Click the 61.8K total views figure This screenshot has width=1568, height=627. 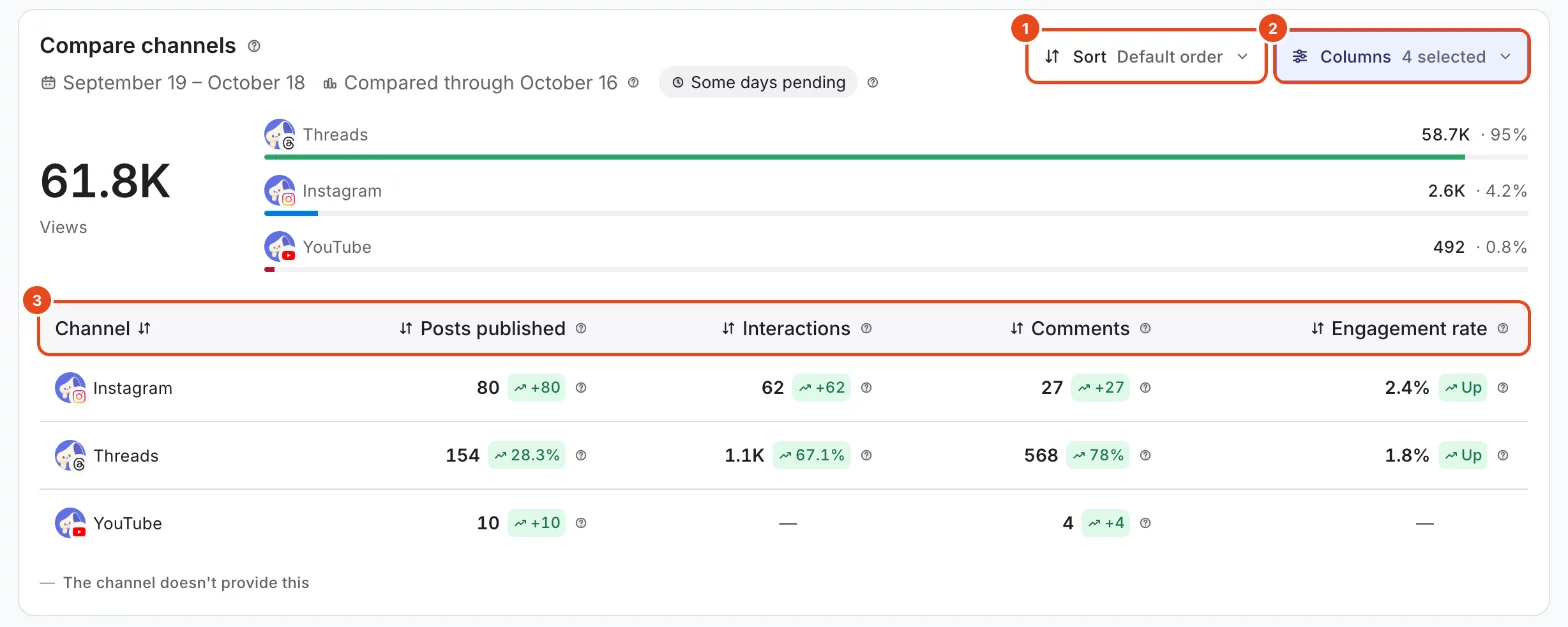[105, 182]
